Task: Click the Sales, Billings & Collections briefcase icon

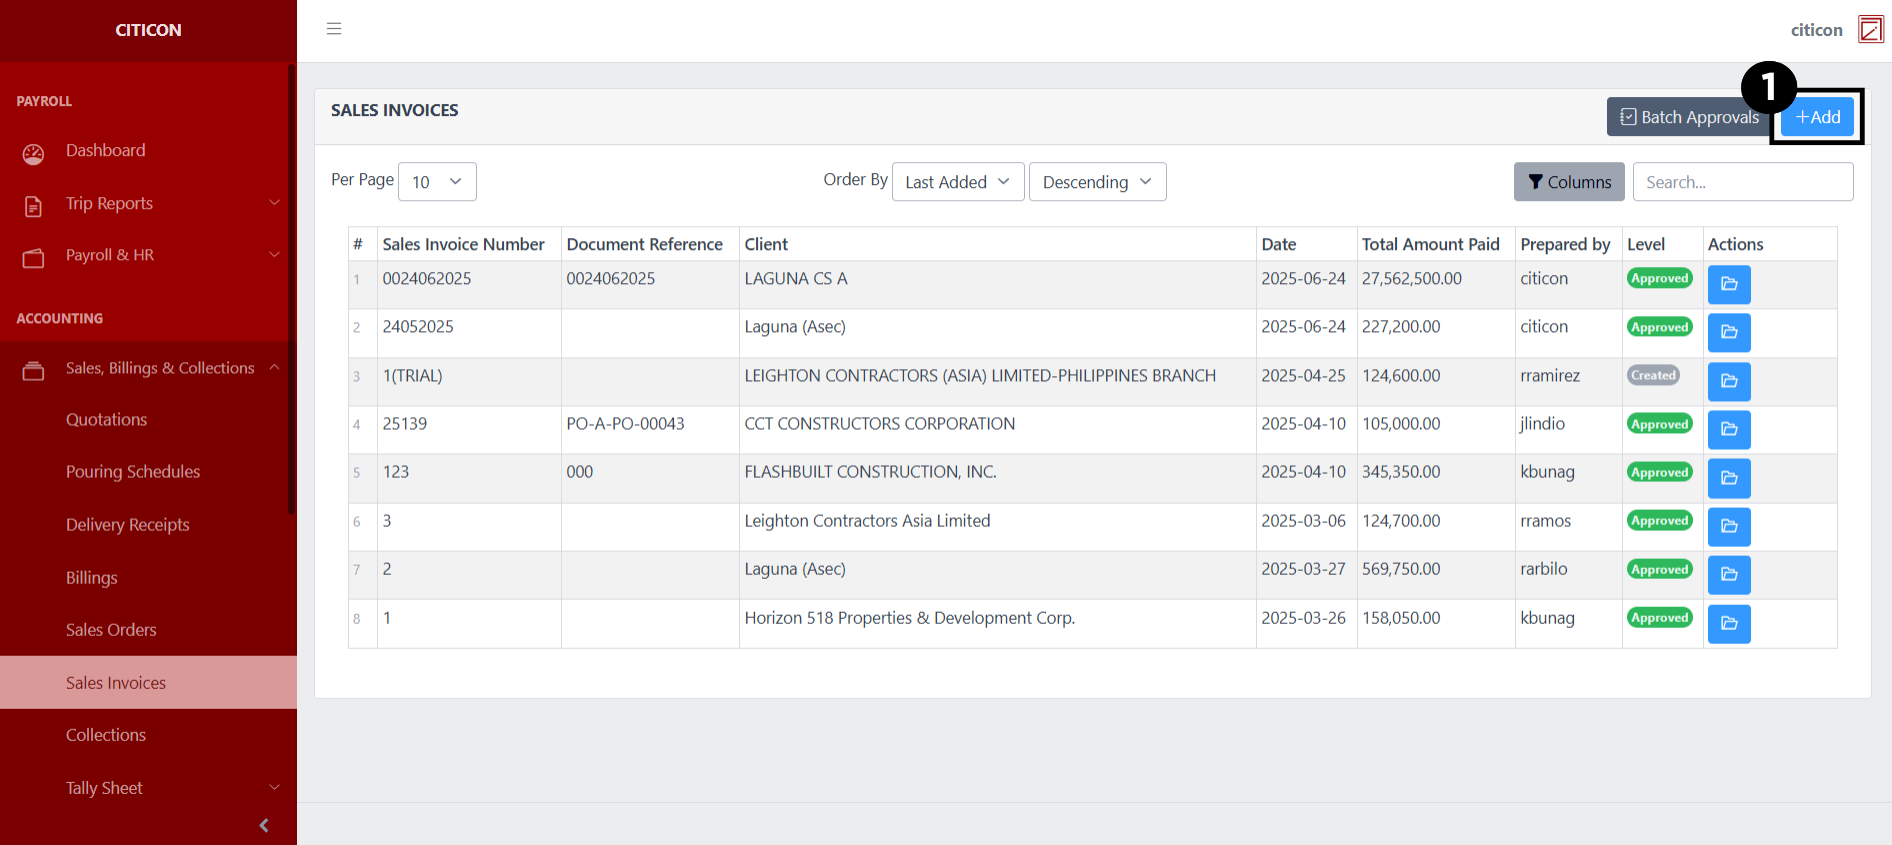Action: coord(34,371)
